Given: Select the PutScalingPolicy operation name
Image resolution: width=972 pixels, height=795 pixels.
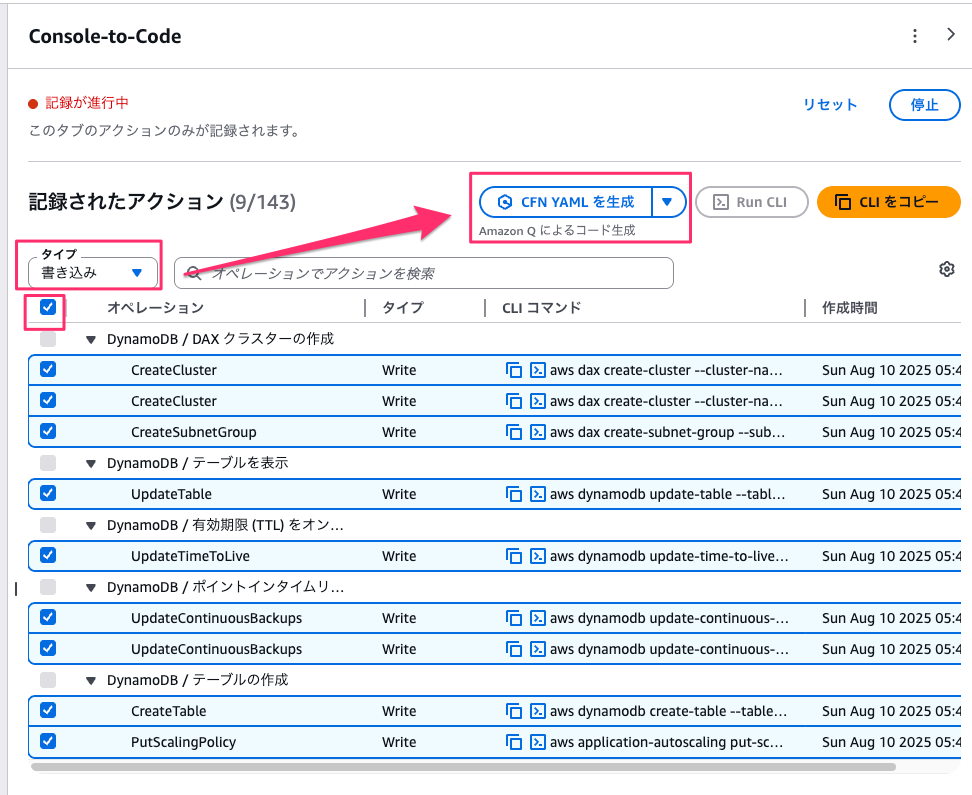Looking at the screenshot, I should [x=183, y=742].
